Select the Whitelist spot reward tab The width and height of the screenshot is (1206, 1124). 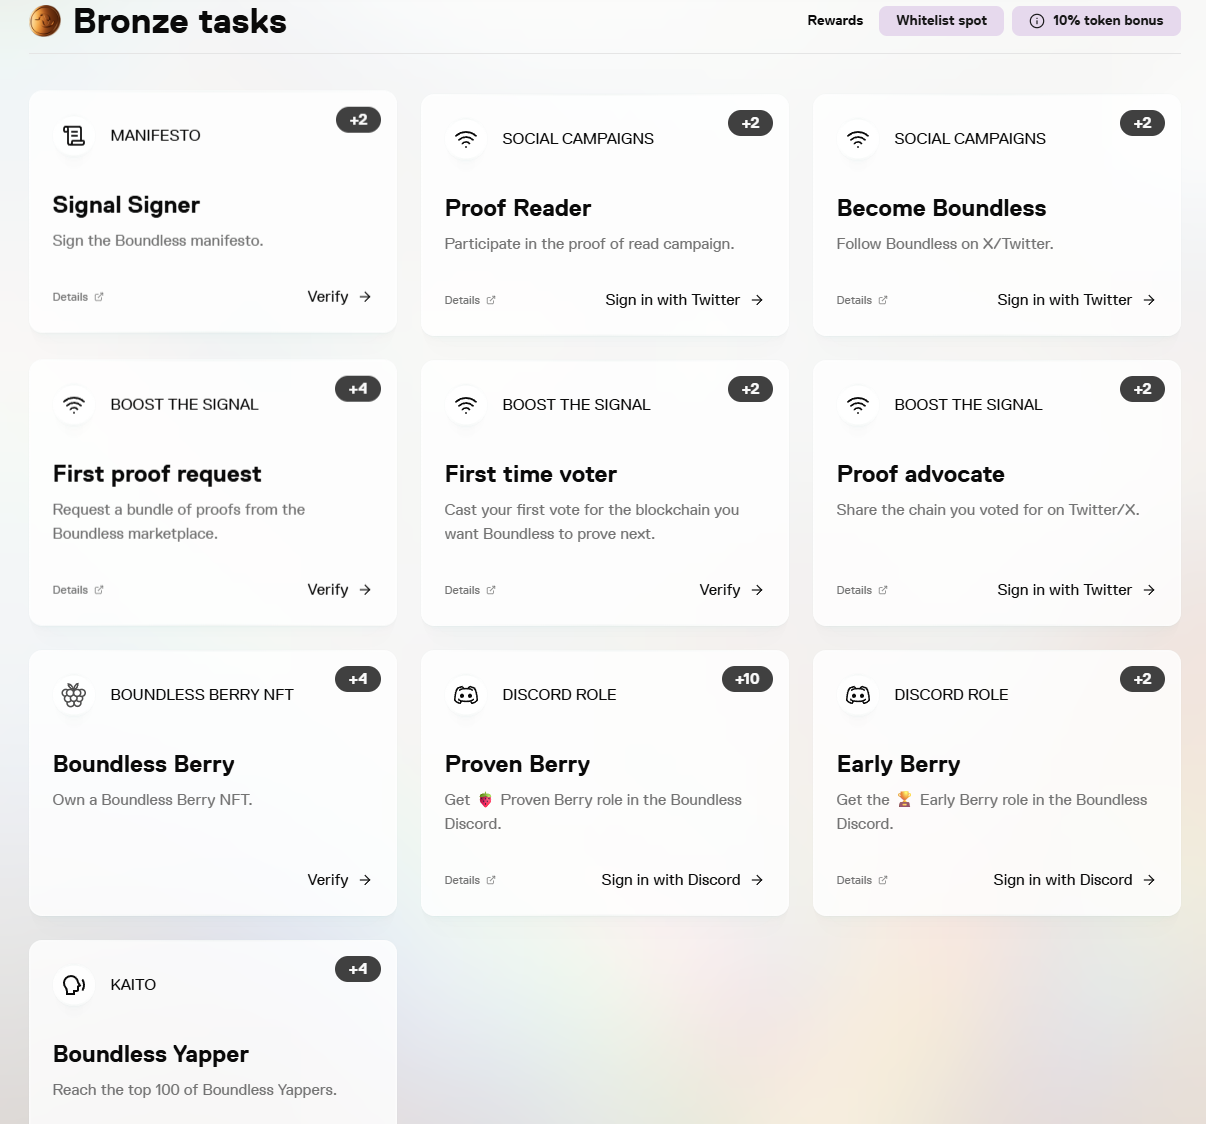coord(941,21)
